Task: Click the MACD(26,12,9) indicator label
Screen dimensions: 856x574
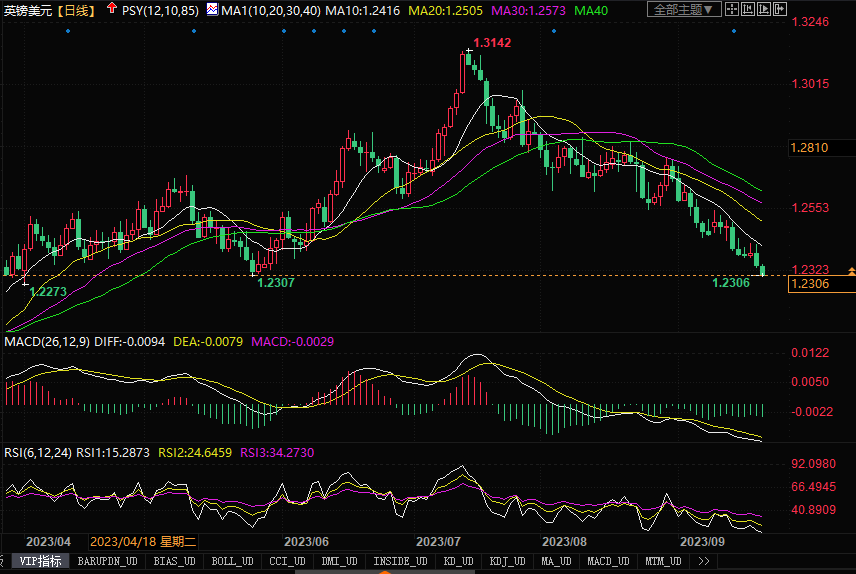Action: 47,342
